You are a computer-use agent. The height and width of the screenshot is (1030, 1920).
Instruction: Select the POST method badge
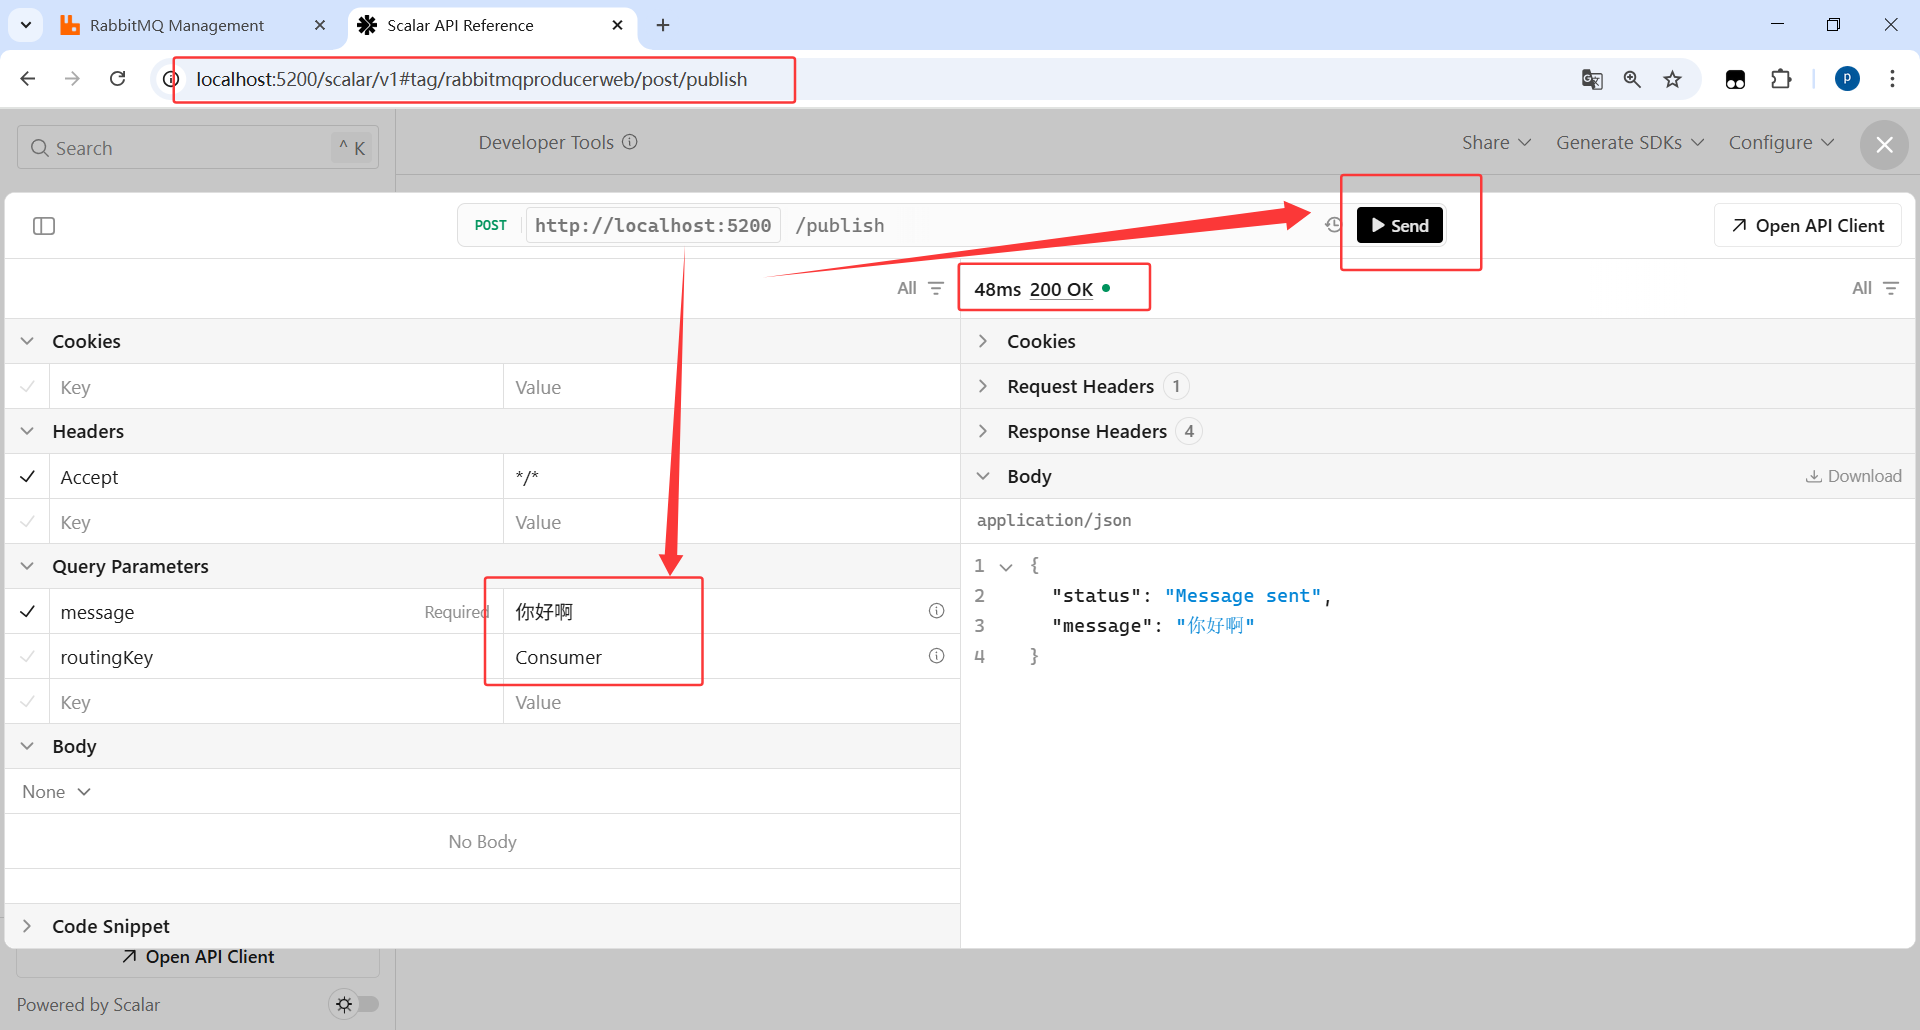coord(490,225)
